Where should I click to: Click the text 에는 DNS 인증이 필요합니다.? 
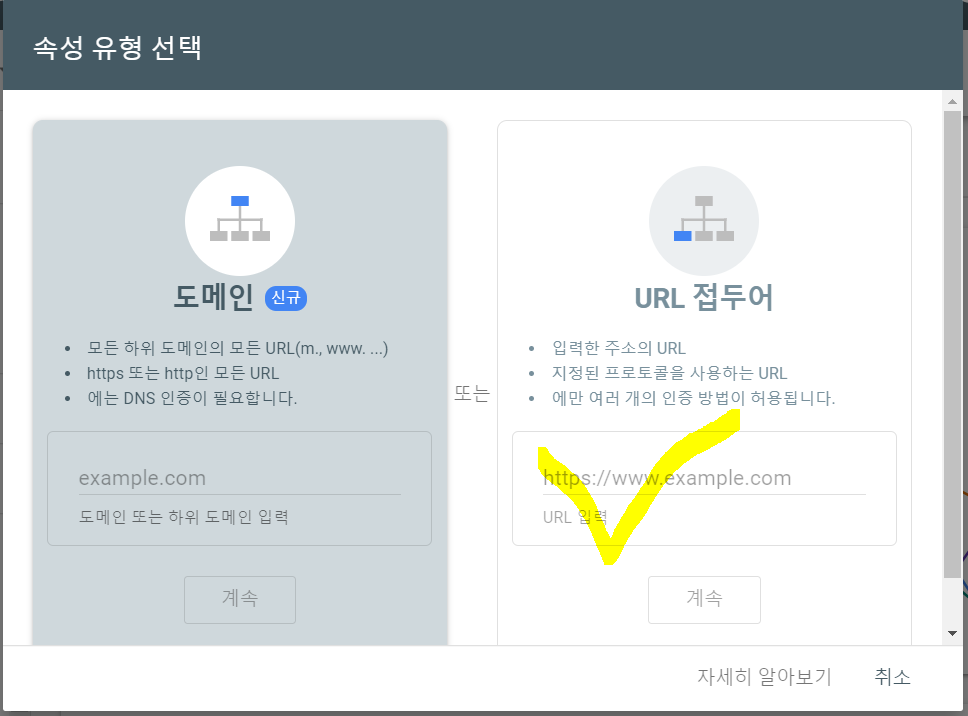click(x=192, y=398)
